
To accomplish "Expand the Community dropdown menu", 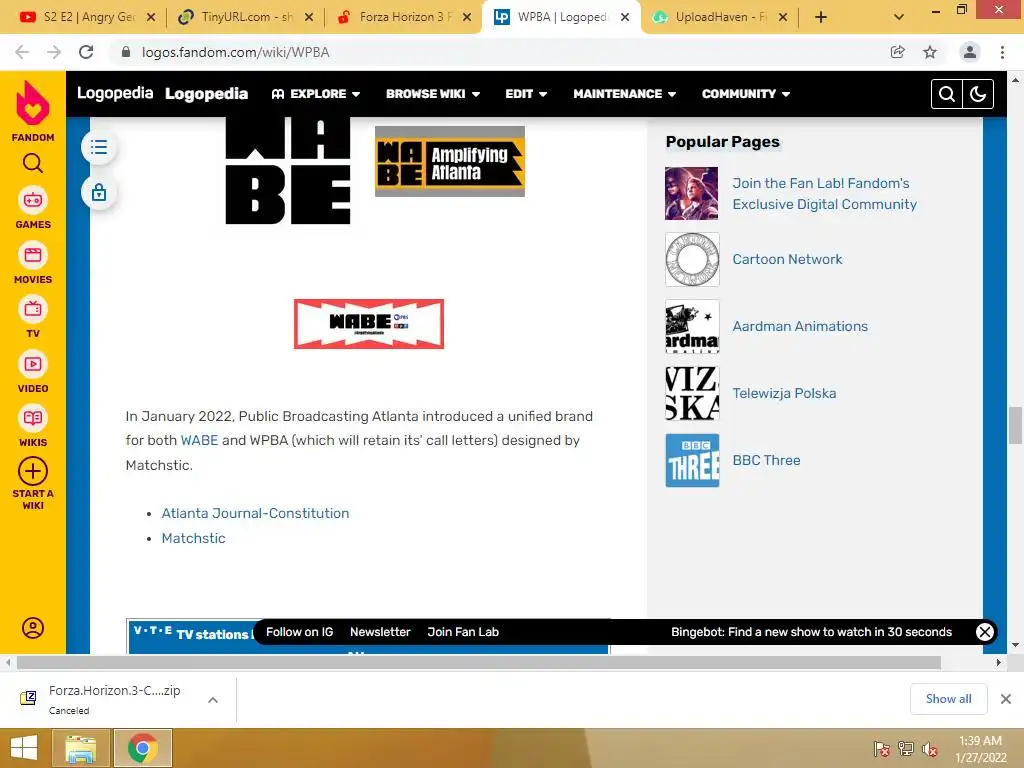I will pos(746,94).
